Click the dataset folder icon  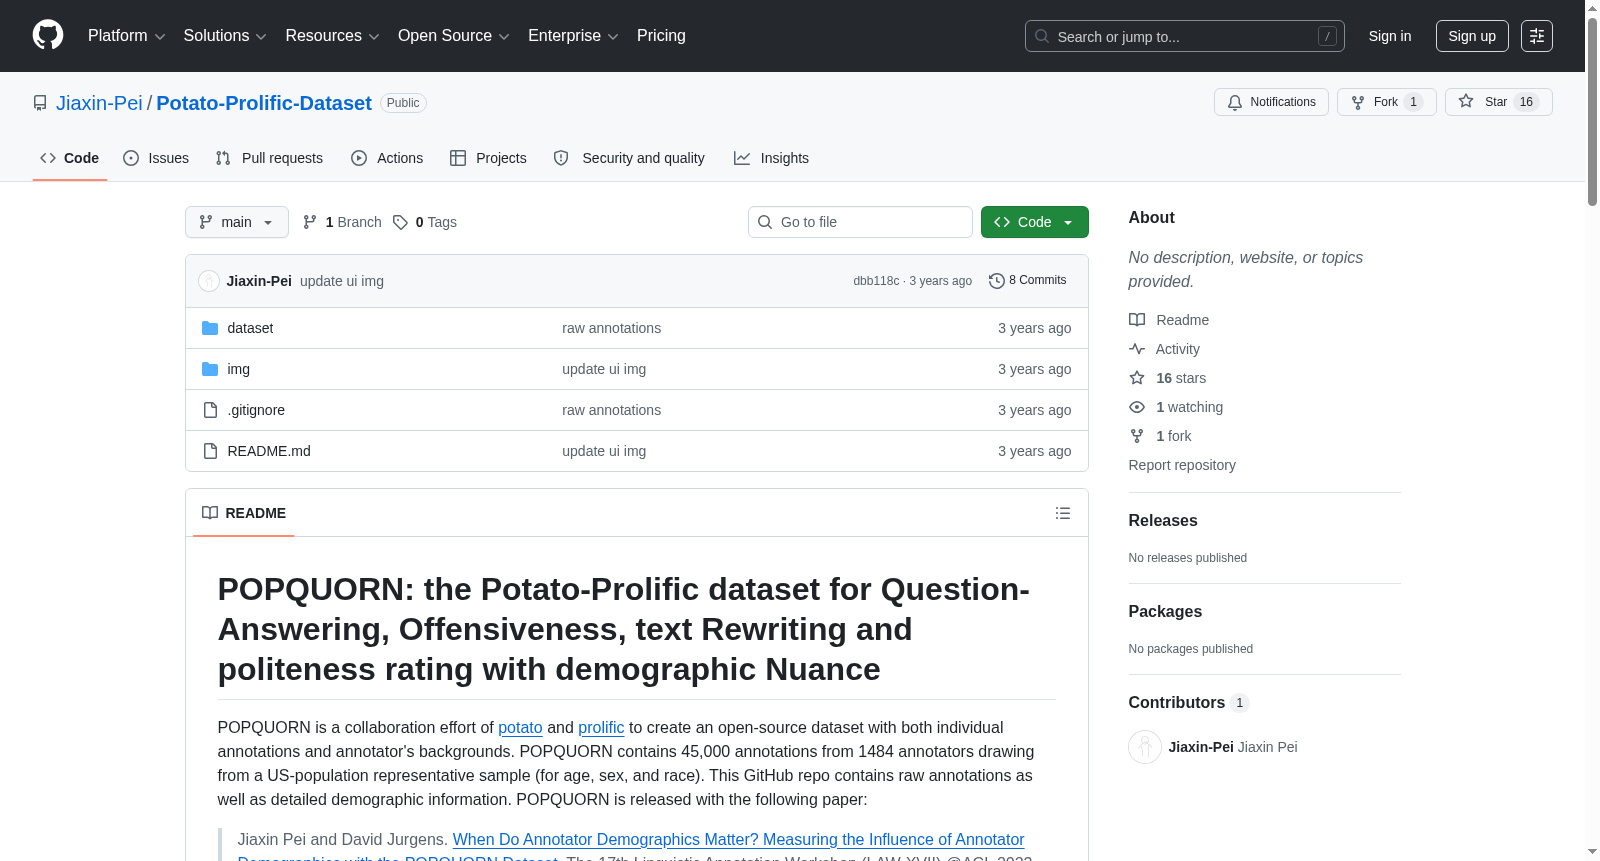(210, 328)
